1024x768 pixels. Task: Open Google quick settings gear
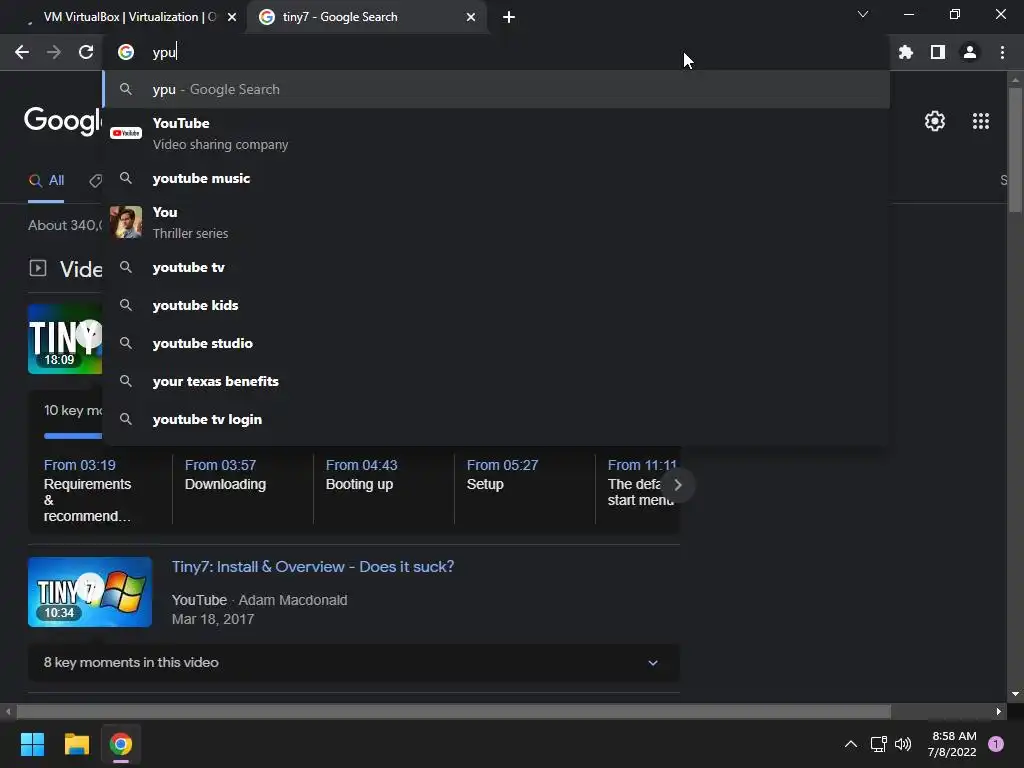[x=935, y=121]
